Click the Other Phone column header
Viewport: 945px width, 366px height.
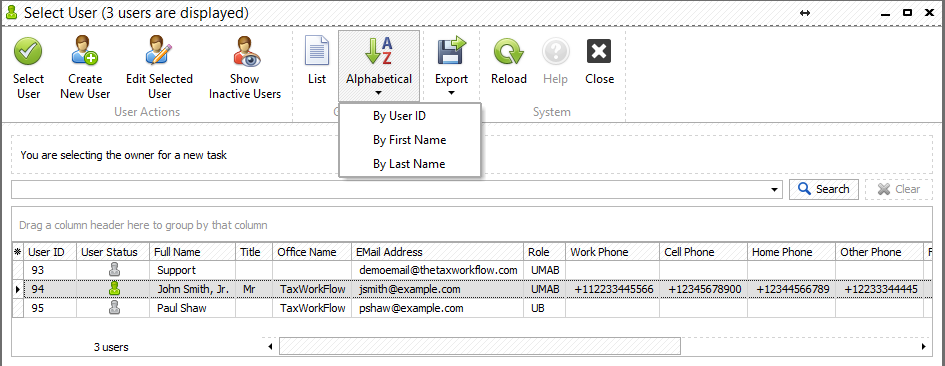879,252
